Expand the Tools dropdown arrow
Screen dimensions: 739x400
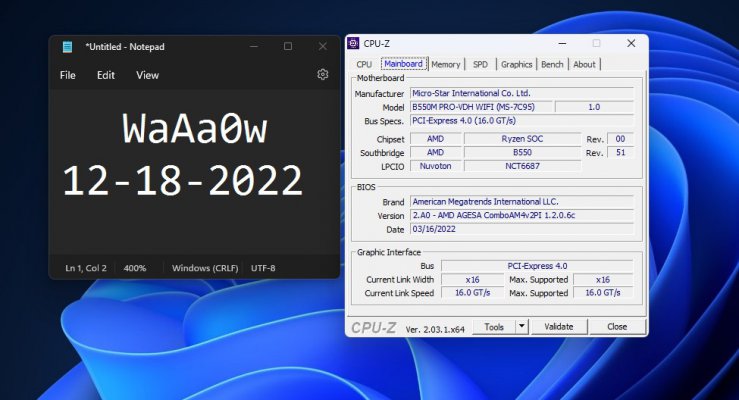pyautogui.click(x=522, y=327)
